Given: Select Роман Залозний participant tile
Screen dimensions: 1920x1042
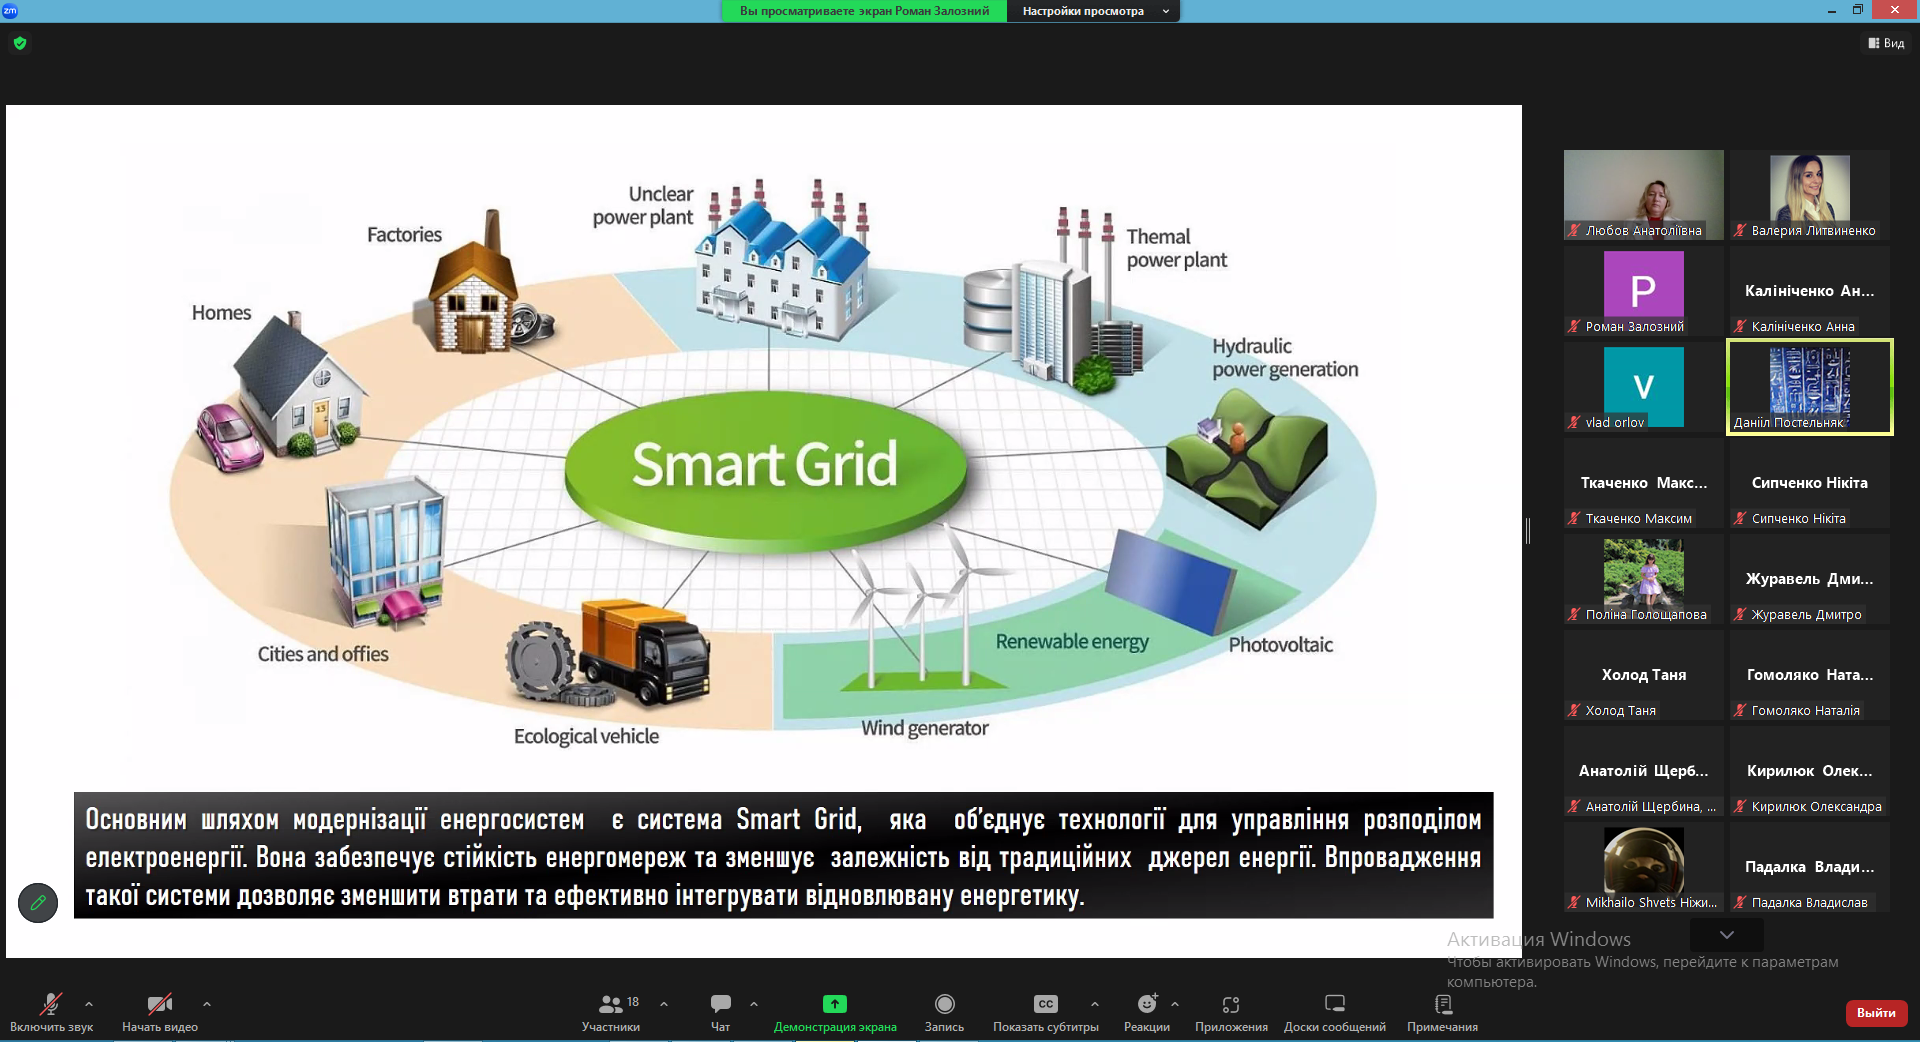Looking at the screenshot, I should coord(1644,291).
